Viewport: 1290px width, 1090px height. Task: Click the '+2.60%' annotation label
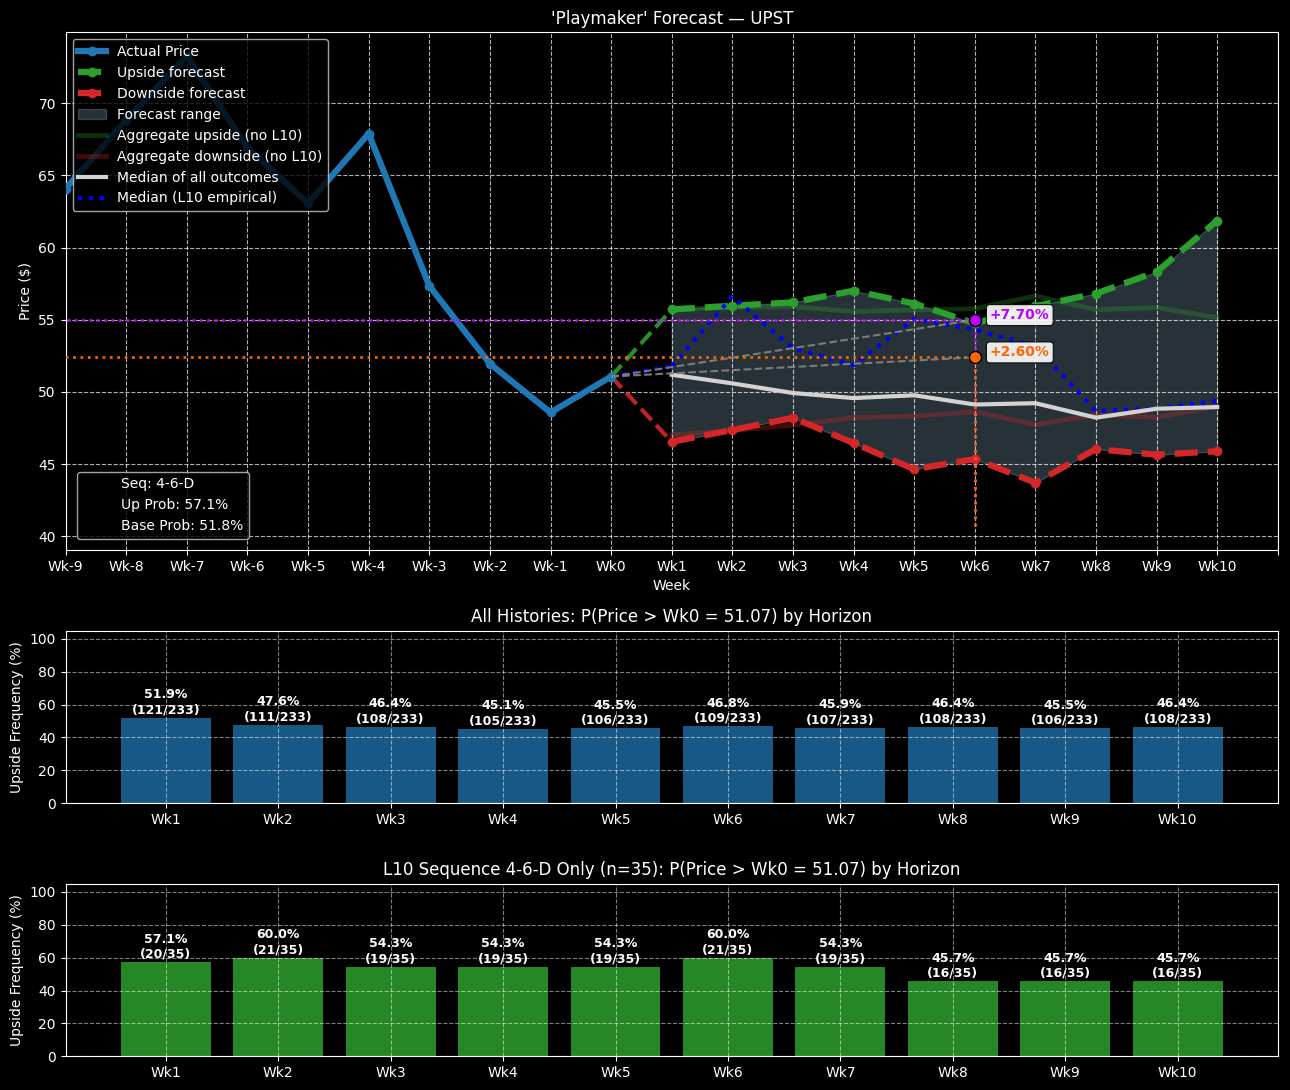[x=1019, y=352]
